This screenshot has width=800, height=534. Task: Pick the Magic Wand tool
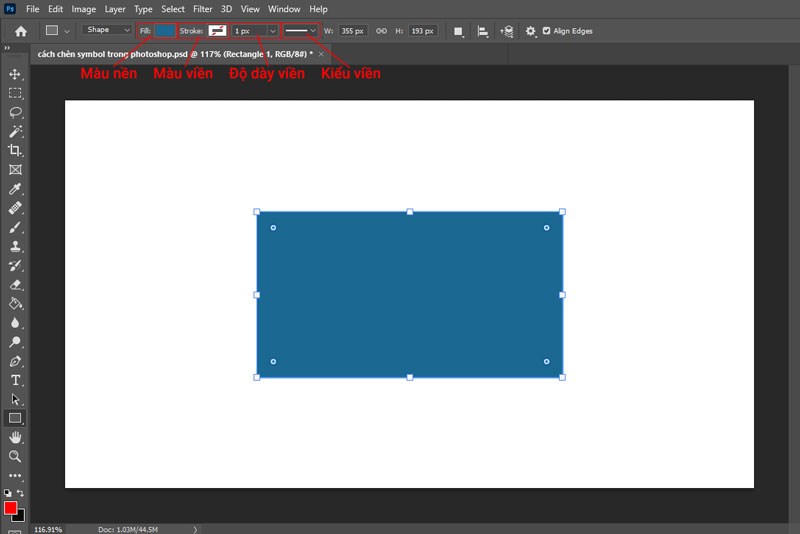(15, 131)
